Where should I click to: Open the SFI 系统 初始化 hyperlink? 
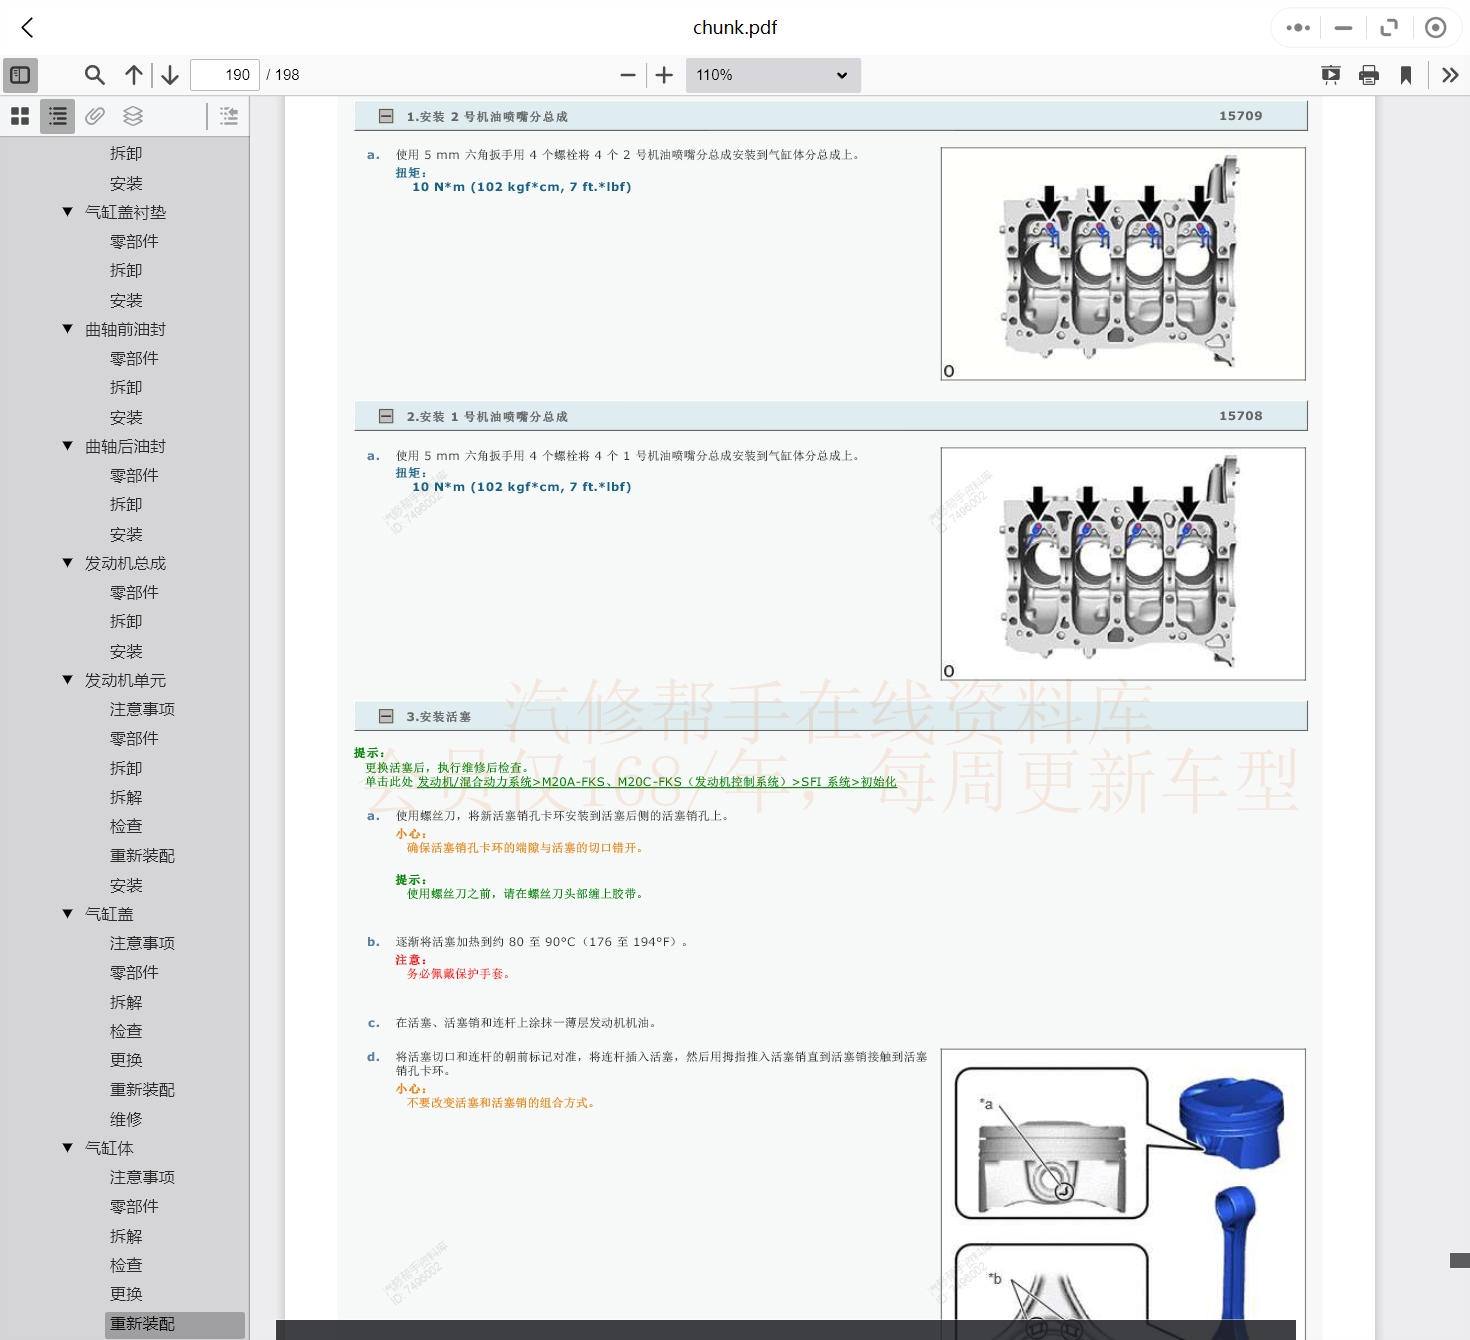point(656,782)
